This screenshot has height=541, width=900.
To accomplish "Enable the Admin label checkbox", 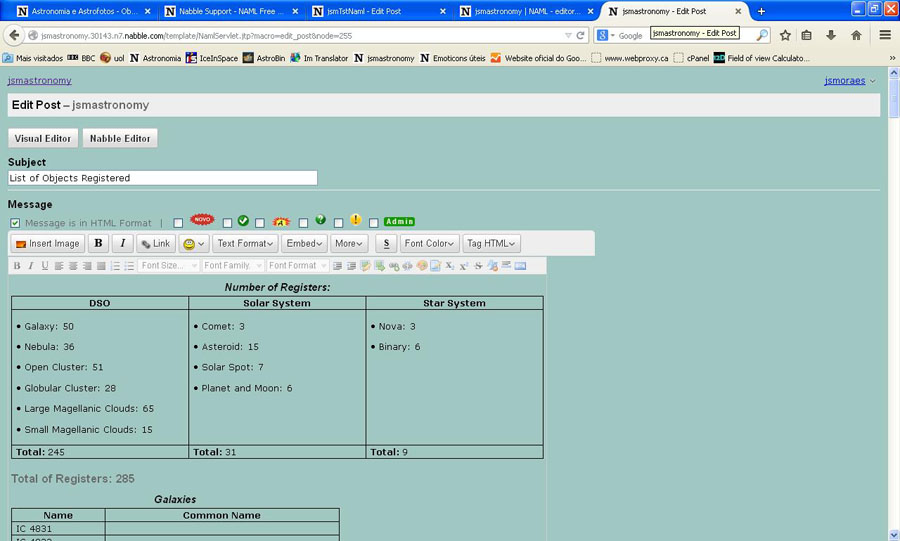I will click(x=374, y=223).
